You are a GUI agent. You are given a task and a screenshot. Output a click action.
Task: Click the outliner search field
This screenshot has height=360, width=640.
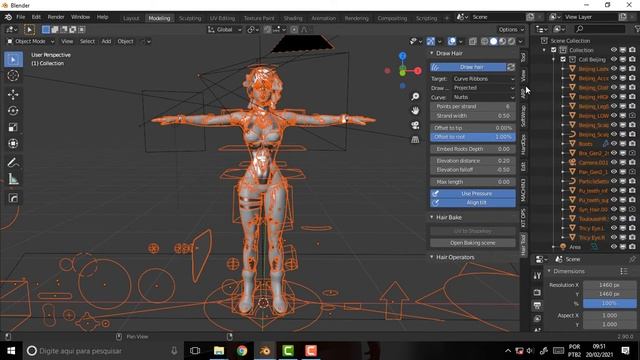[x=600, y=29]
